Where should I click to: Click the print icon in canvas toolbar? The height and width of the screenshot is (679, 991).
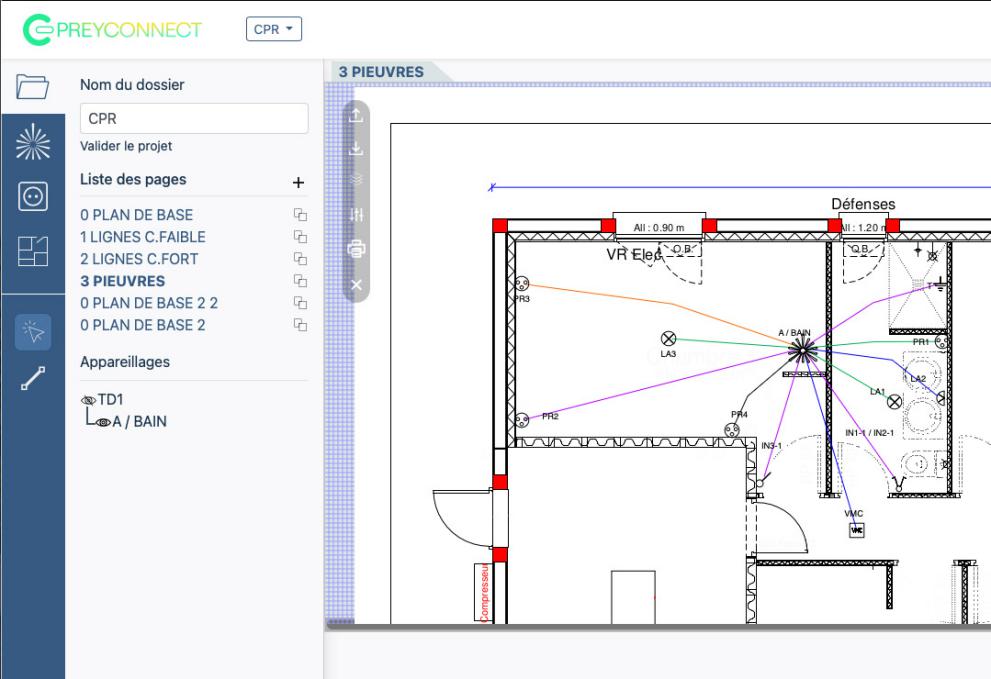tap(357, 250)
